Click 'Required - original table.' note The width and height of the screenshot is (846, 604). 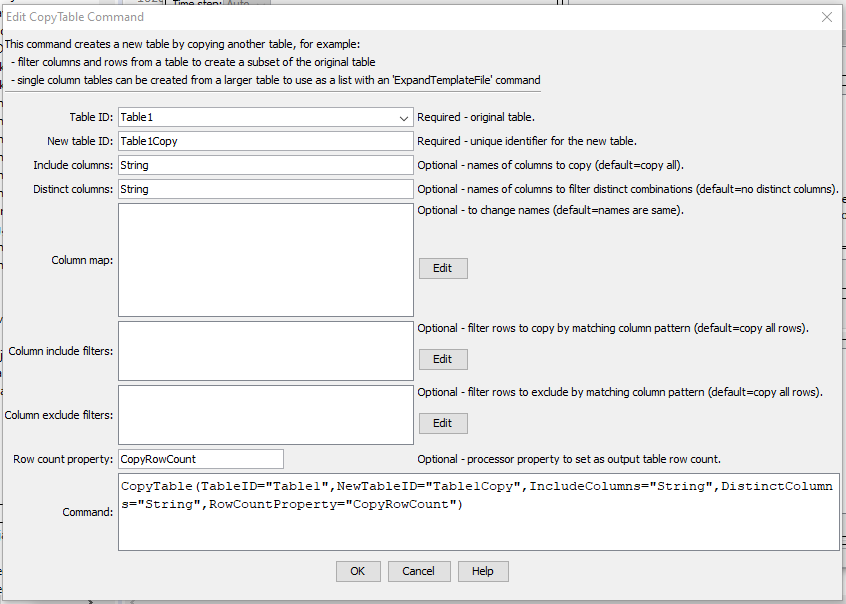tap(476, 117)
